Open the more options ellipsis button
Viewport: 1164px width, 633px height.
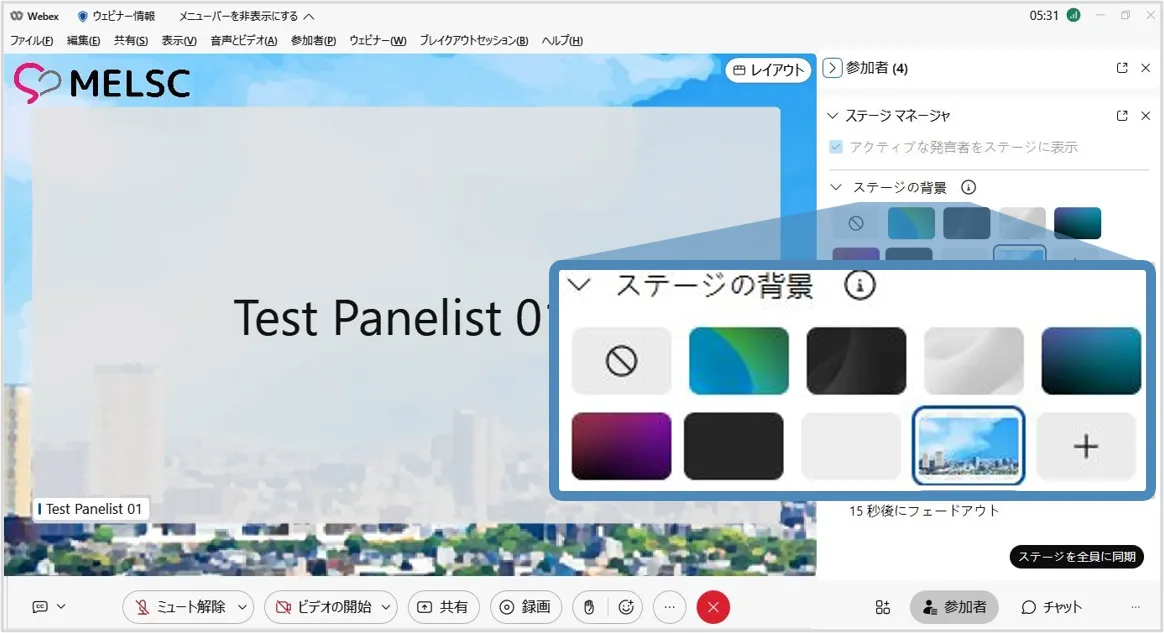click(x=669, y=607)
